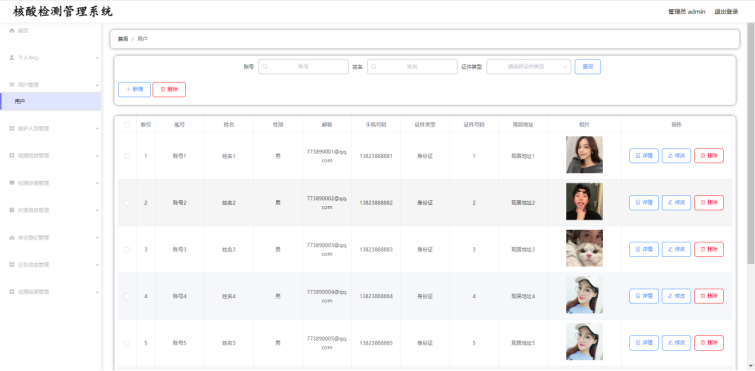
Task: Select the 用户 submenu item in sidebar
Action: click(51, 102)
